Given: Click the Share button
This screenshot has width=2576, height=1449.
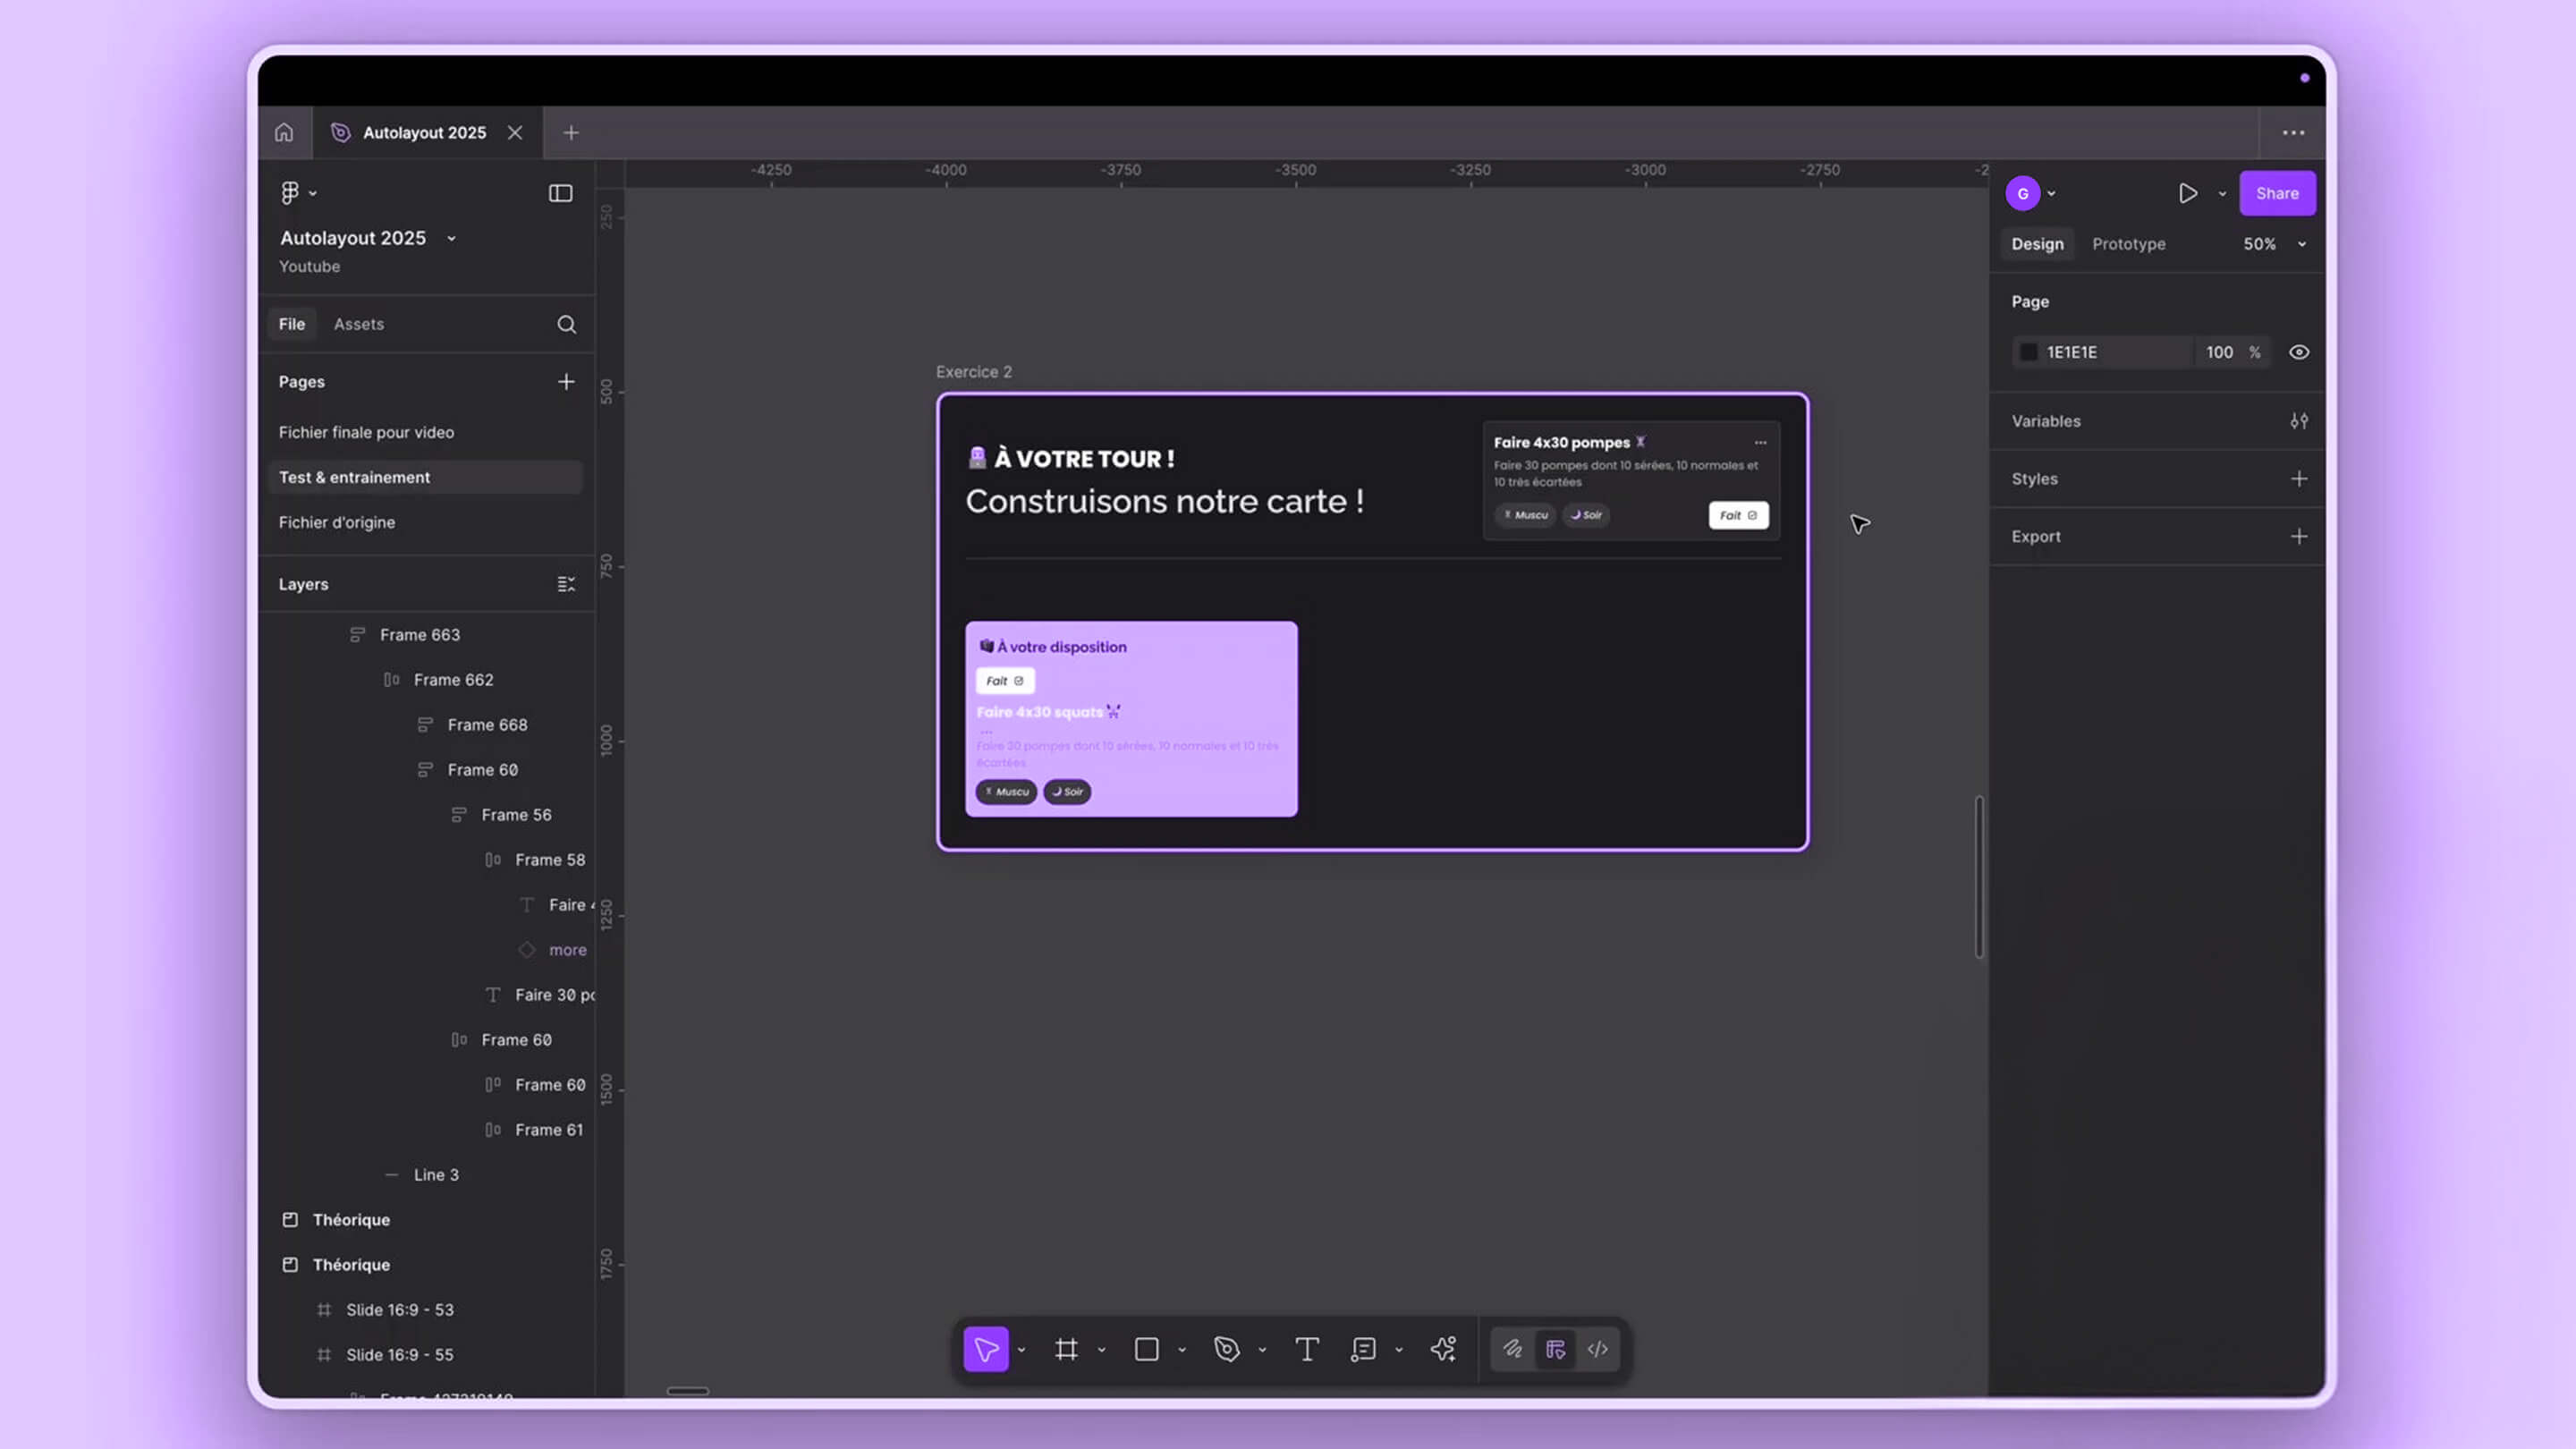Looking at the screenshot, I should pyautogui.click(x=2276, y=193).
